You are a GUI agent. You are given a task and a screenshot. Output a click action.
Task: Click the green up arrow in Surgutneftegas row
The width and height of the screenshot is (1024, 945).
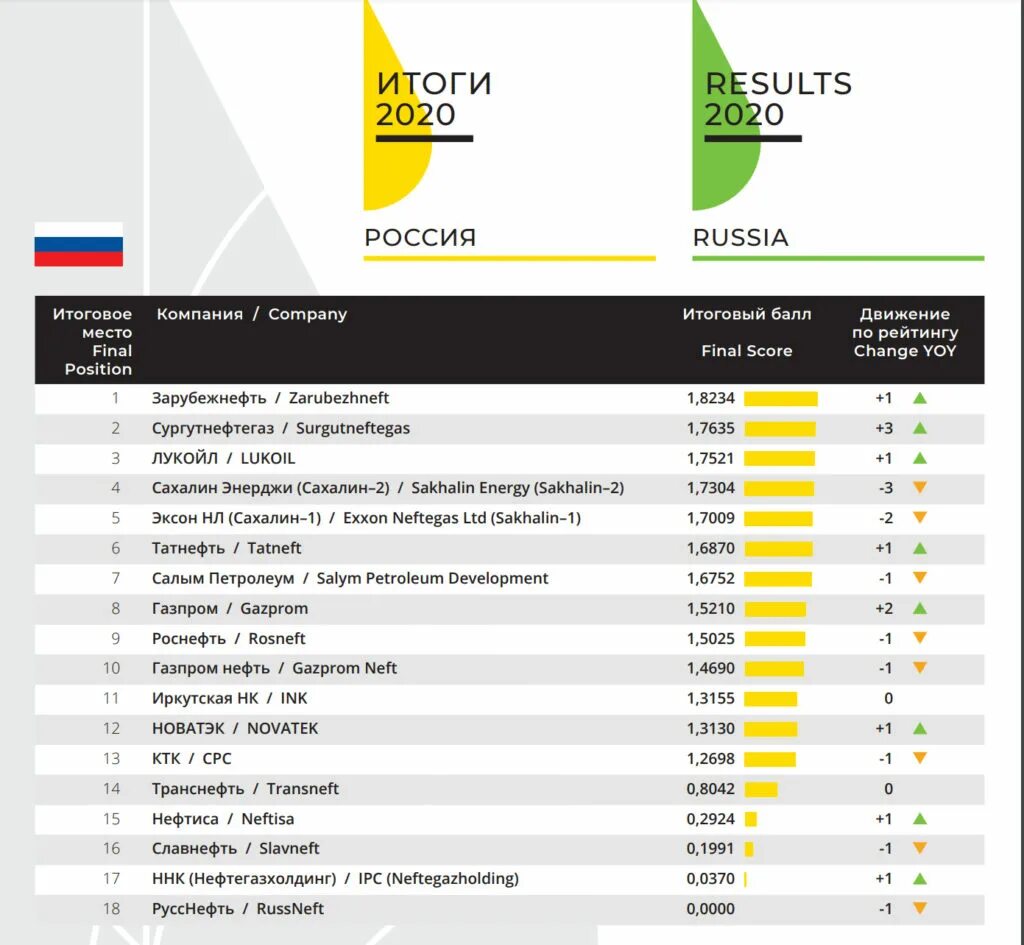coord(920,428)
